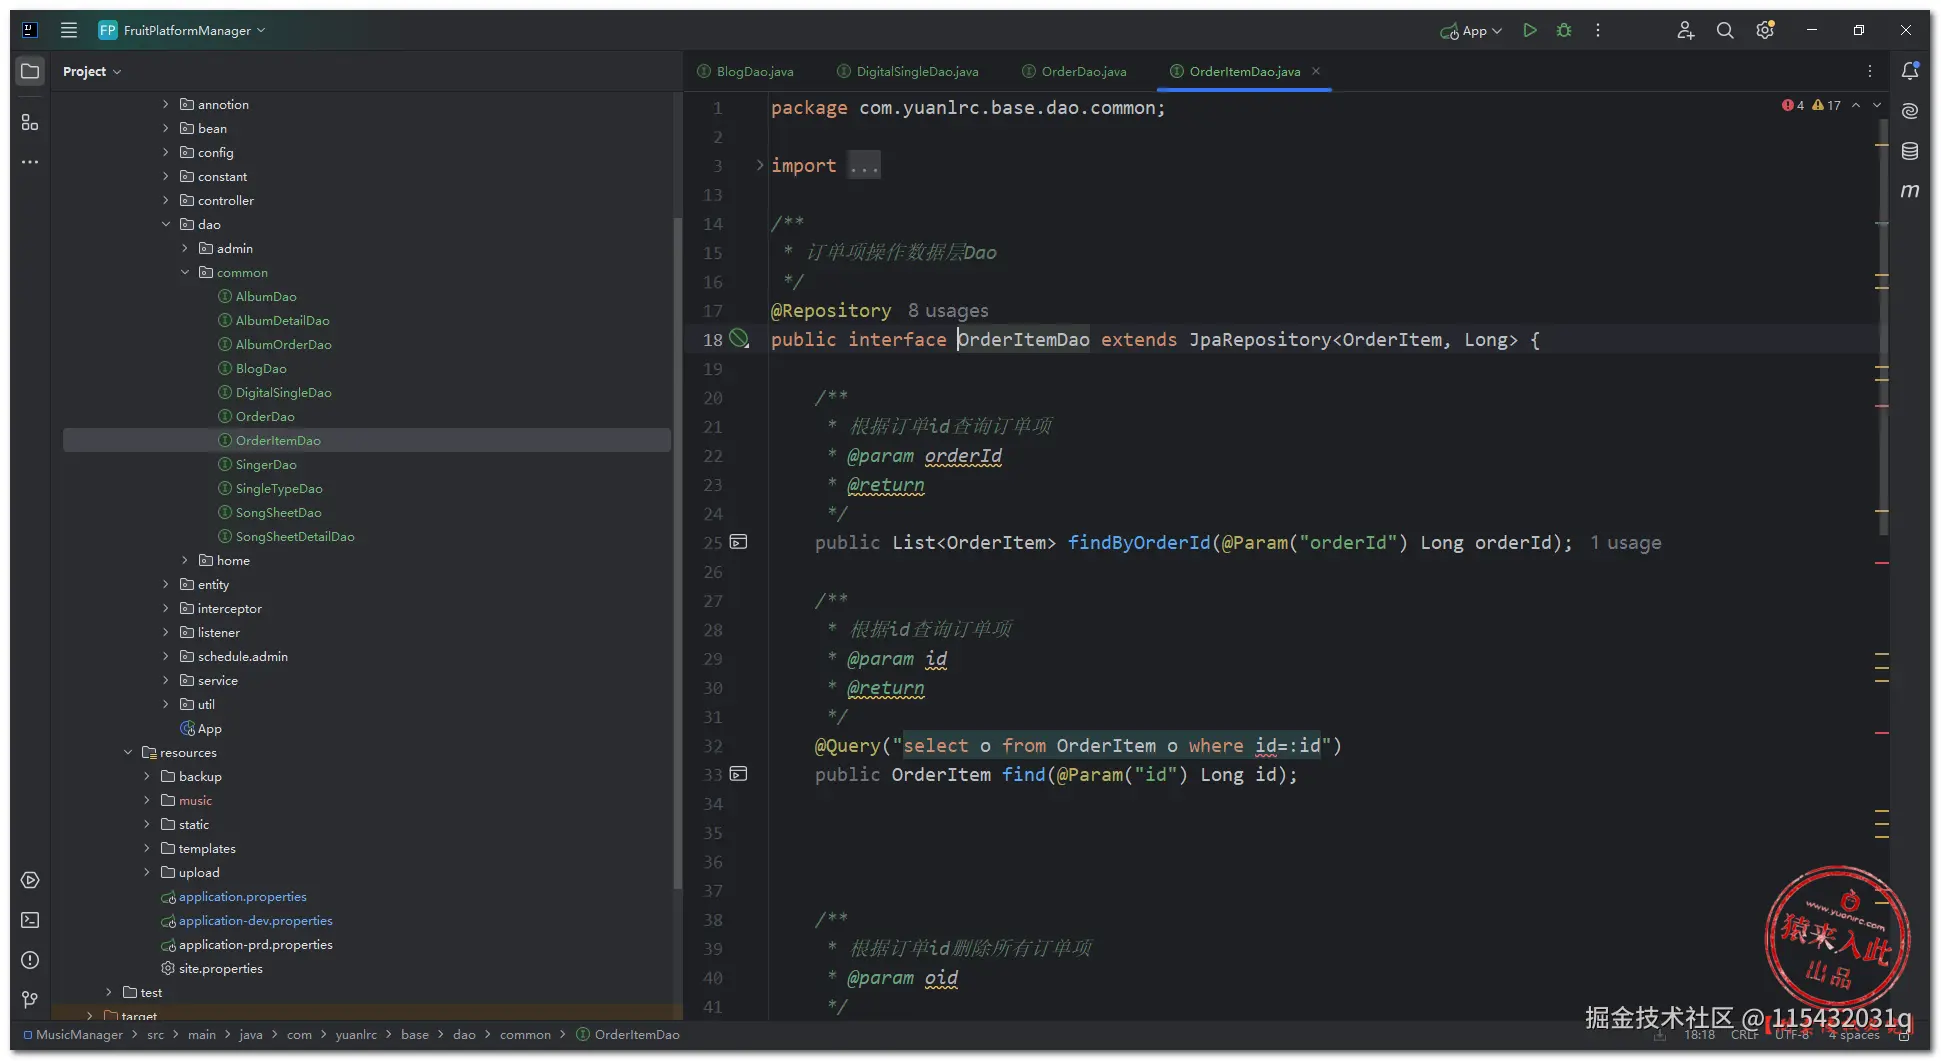1941x1061 pixels.
Task: Open the Problems tool window
Action: tap(30, 960)
